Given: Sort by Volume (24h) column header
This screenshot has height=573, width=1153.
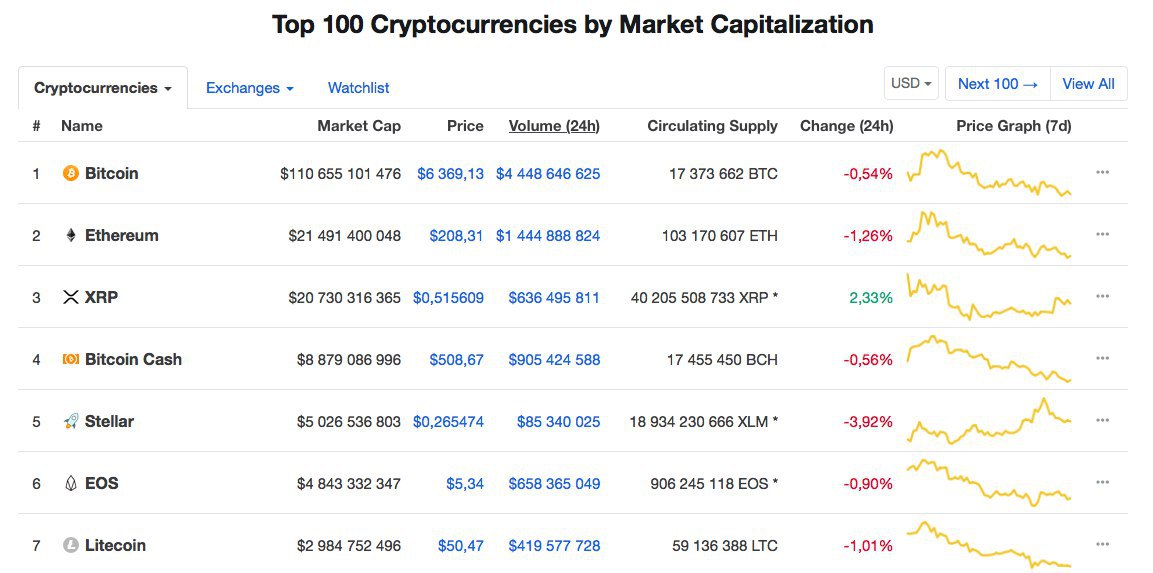Looking at the screenshot, I should [x=554, y=126].
